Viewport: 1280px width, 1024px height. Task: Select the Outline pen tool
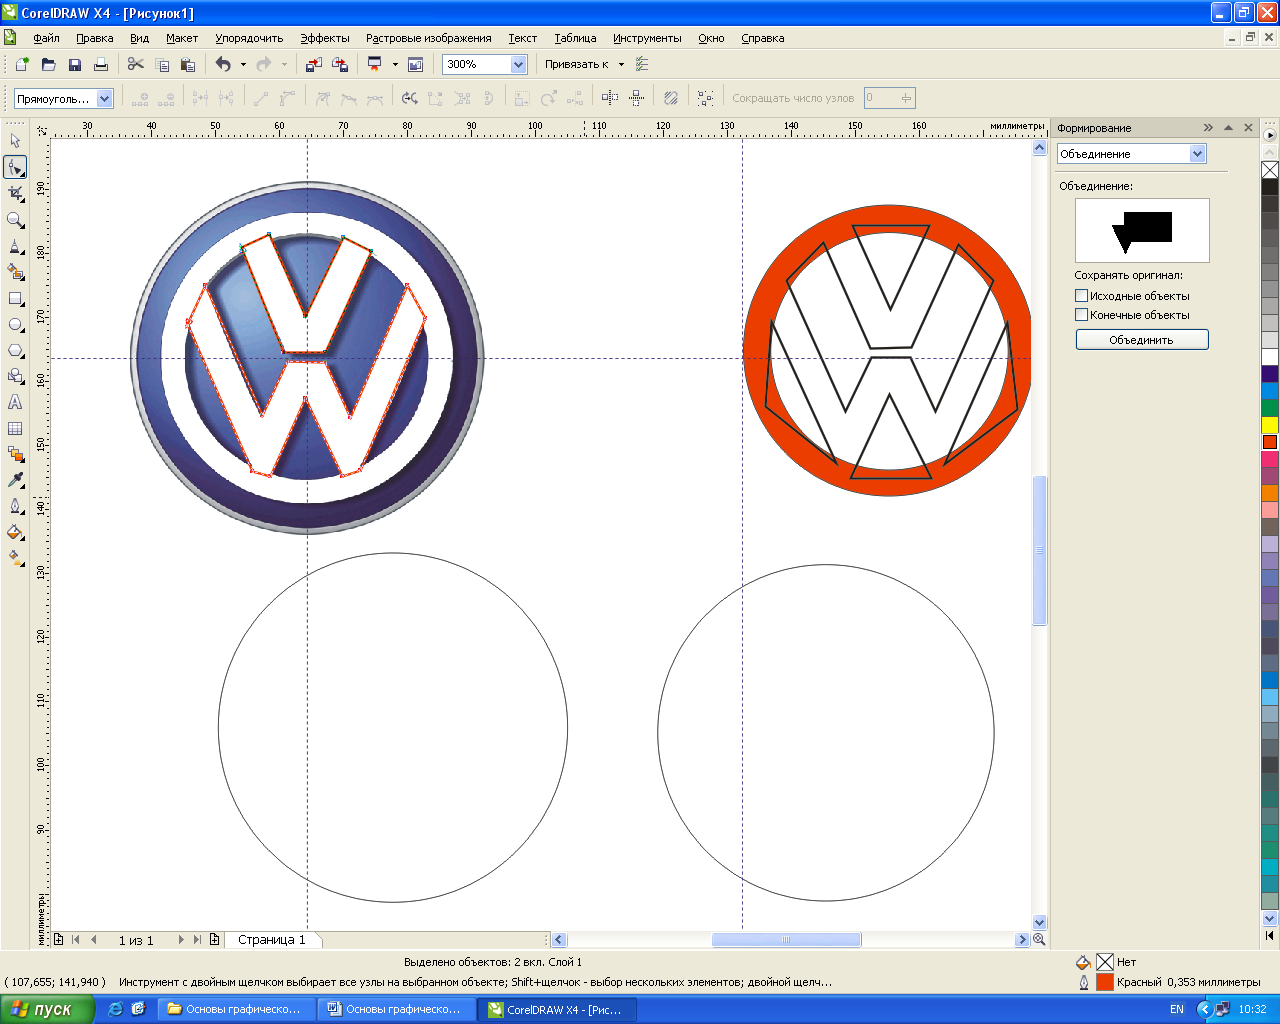point(15,506)
